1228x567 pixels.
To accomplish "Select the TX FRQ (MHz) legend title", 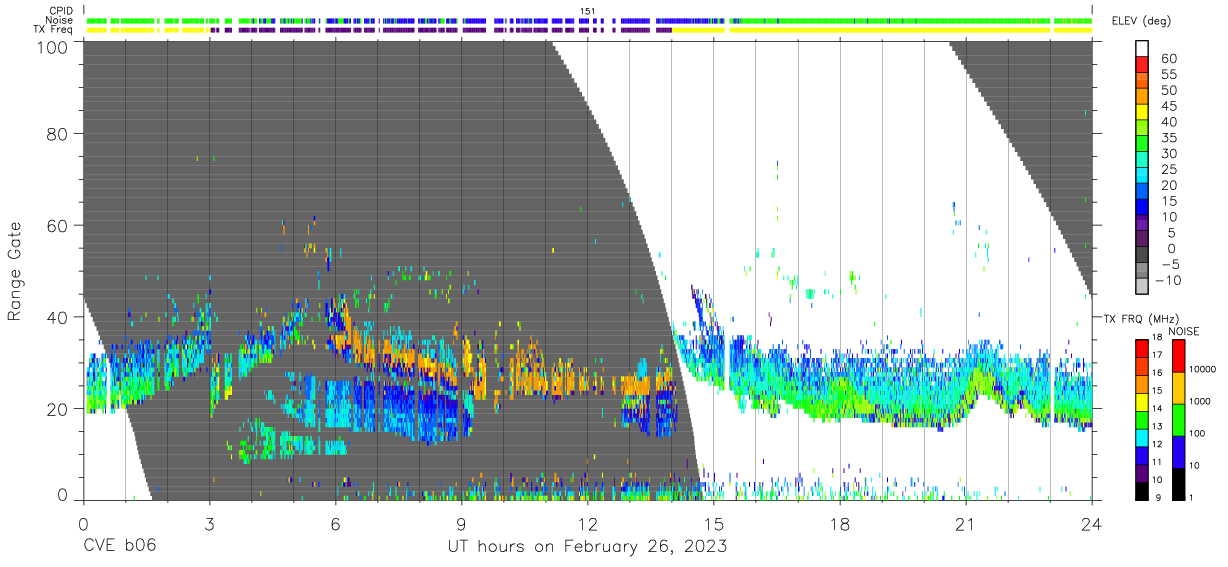I will tap(1141, 318).
